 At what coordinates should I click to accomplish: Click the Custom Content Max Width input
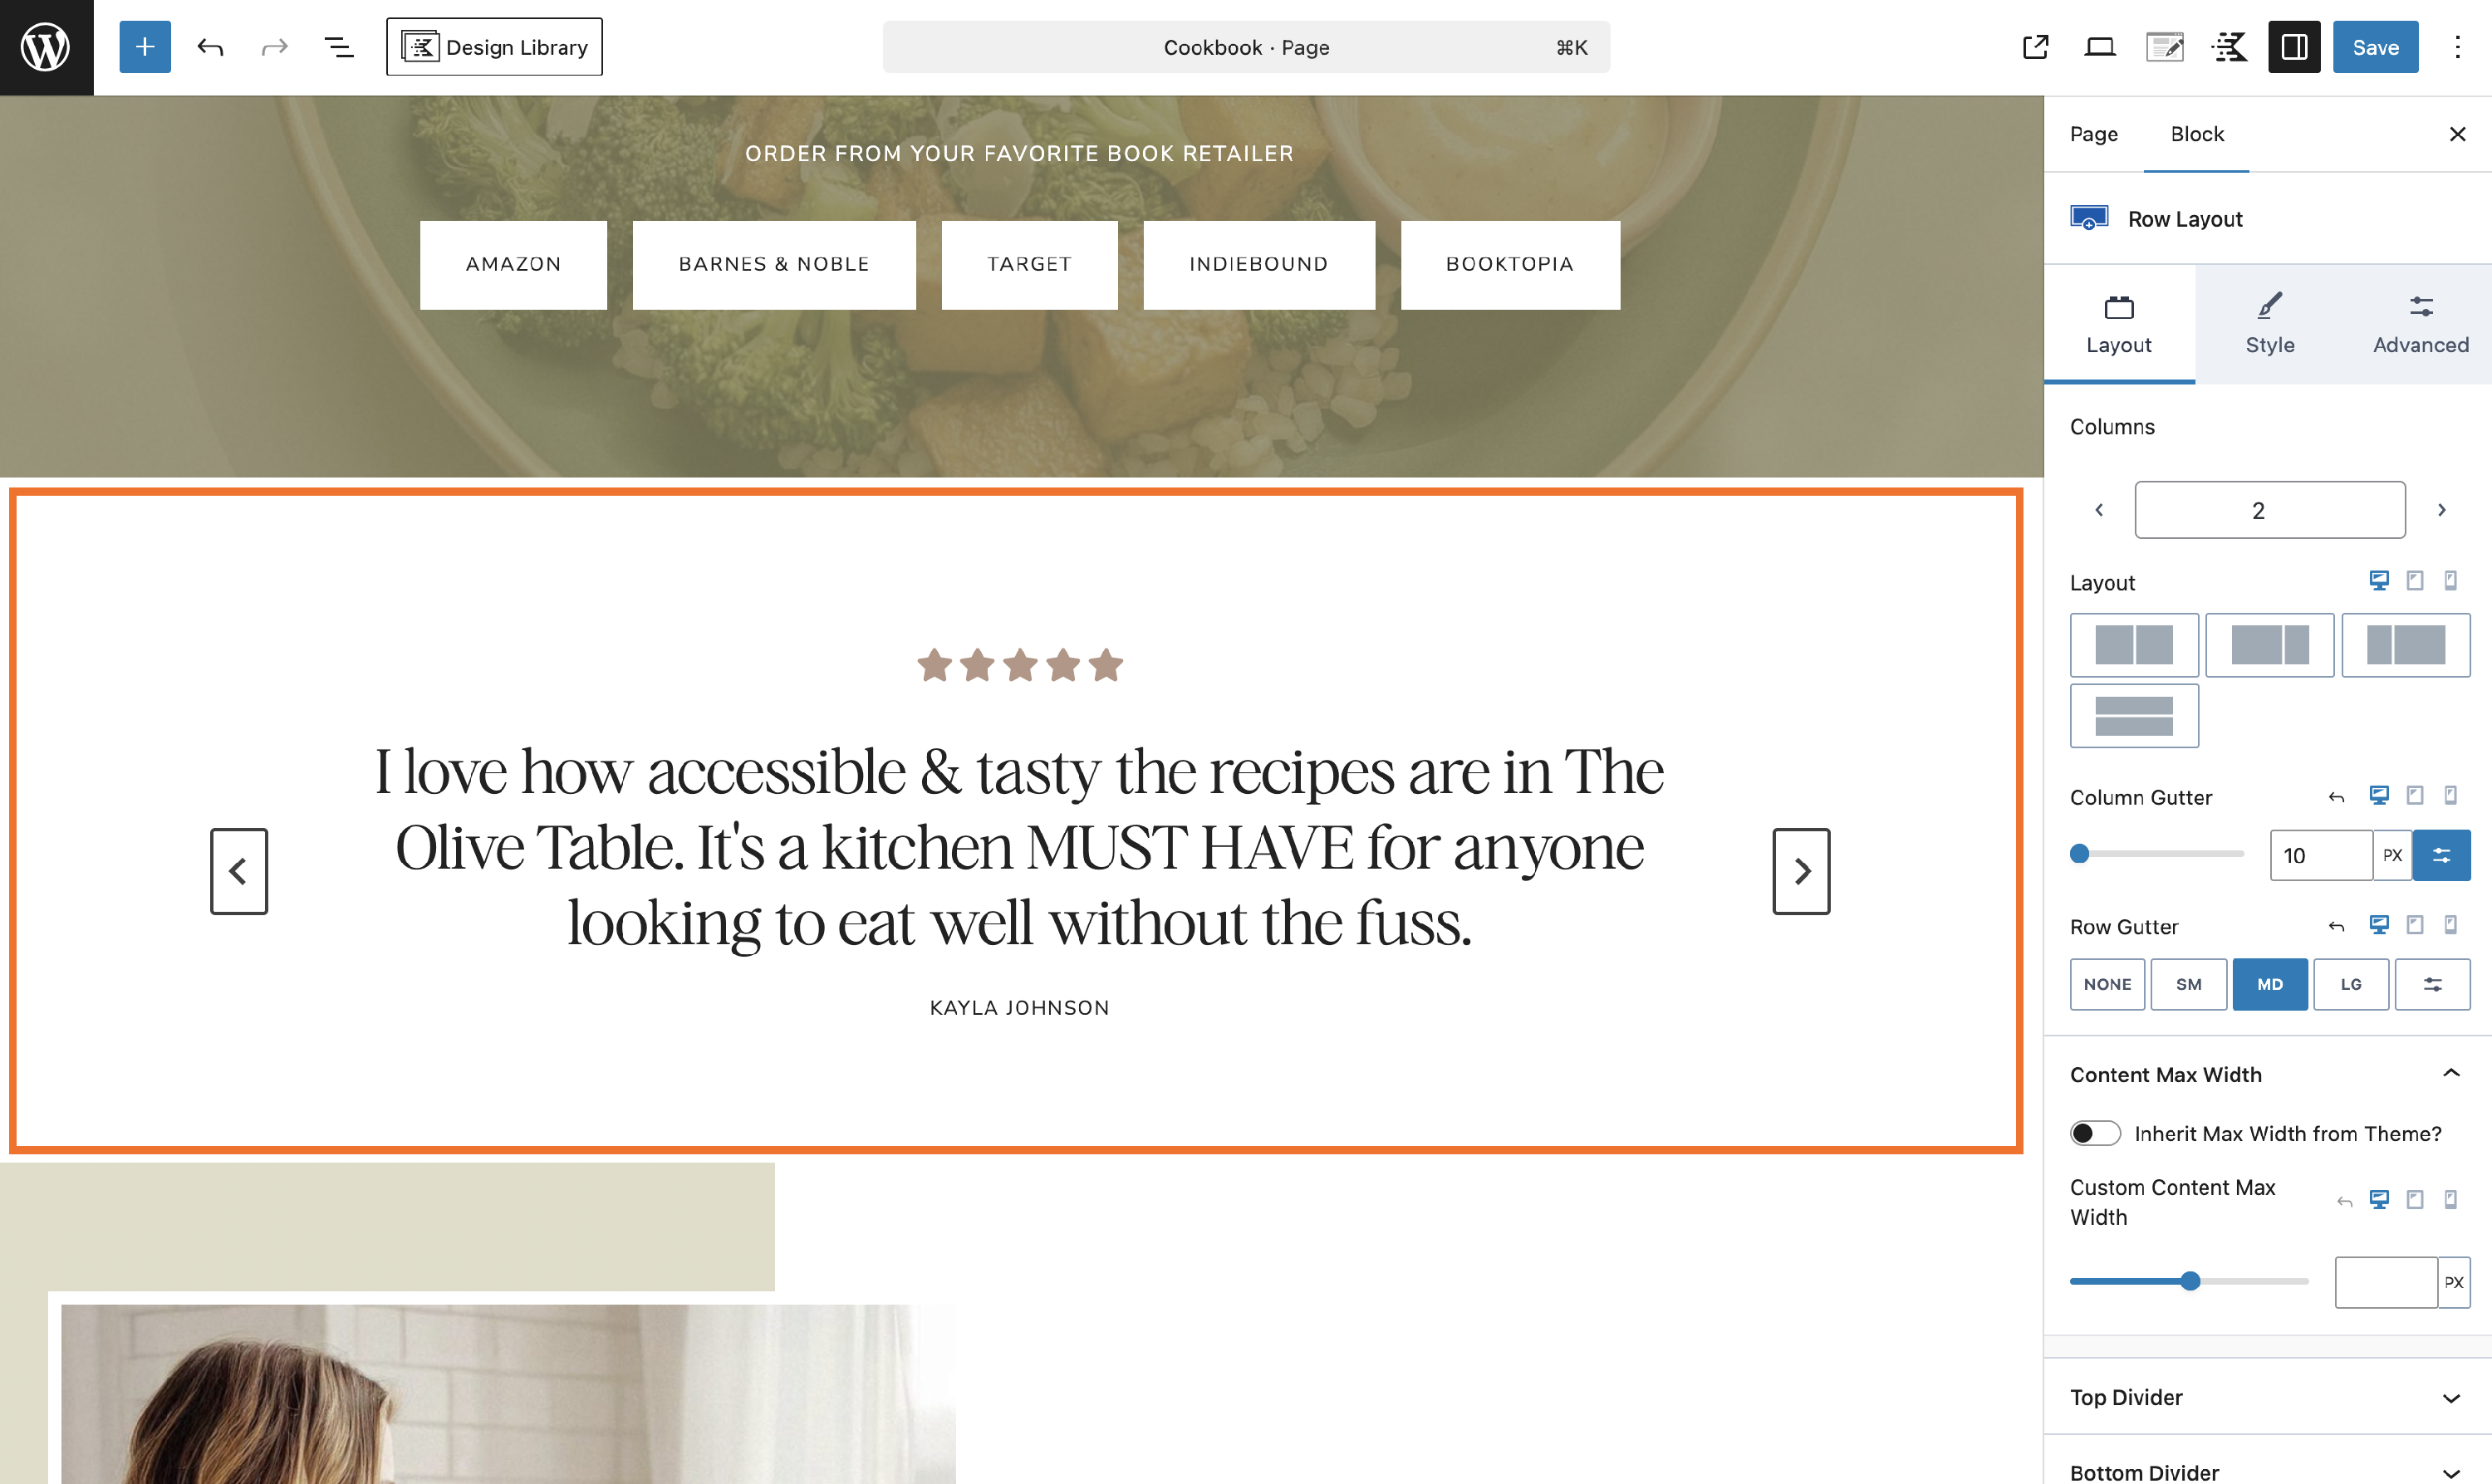pos(2386,1282)
